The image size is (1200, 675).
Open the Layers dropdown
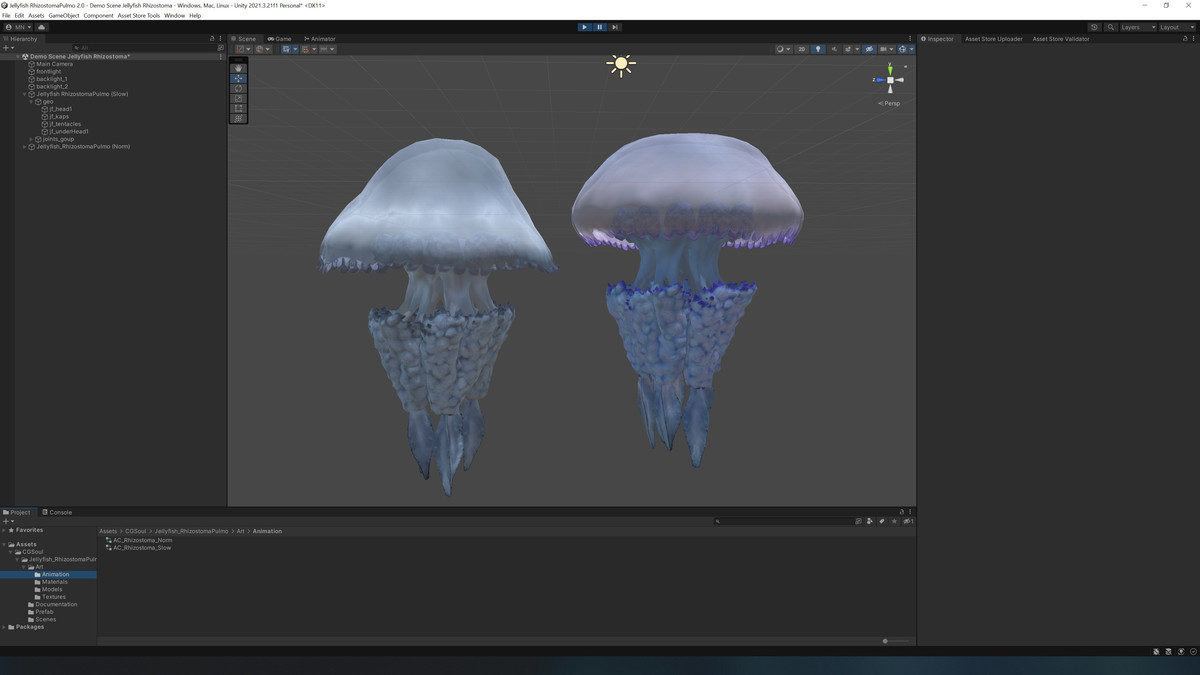point(1137,27)
